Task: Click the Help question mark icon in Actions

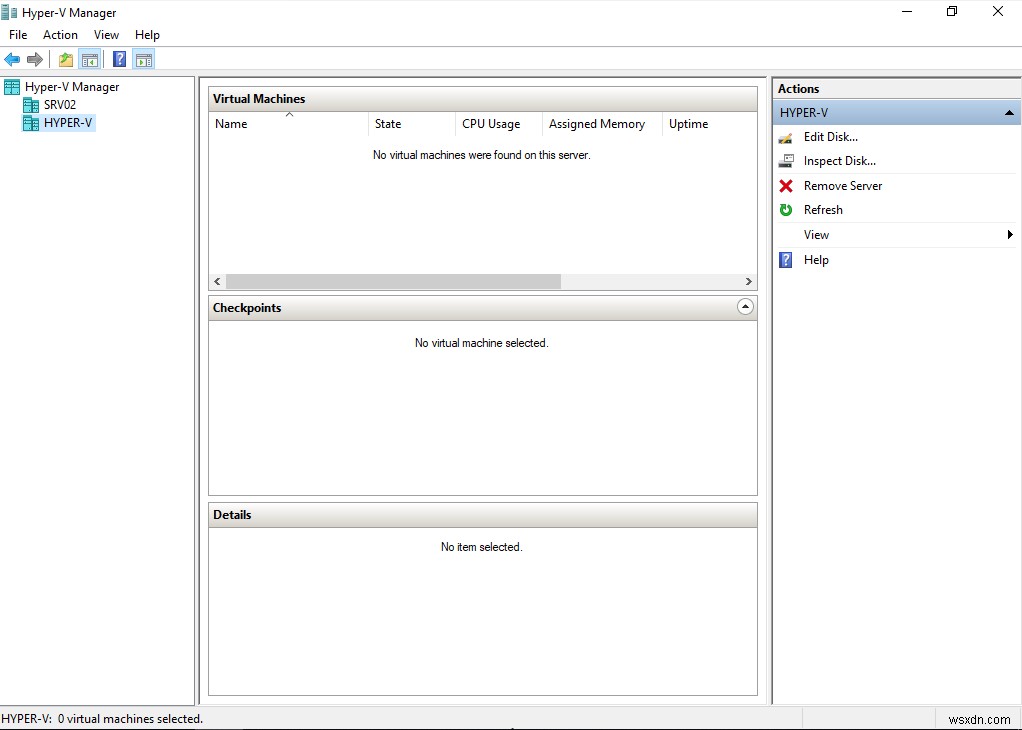Action: (x=786, y=260)
